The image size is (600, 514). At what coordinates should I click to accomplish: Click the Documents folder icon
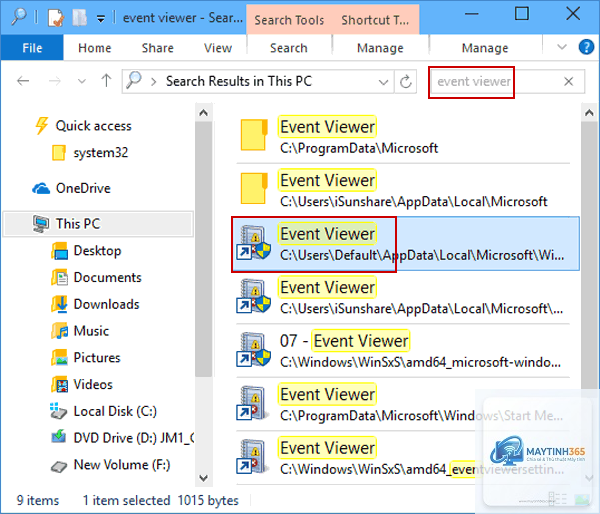pyautogui.click(x=59, y=277)
